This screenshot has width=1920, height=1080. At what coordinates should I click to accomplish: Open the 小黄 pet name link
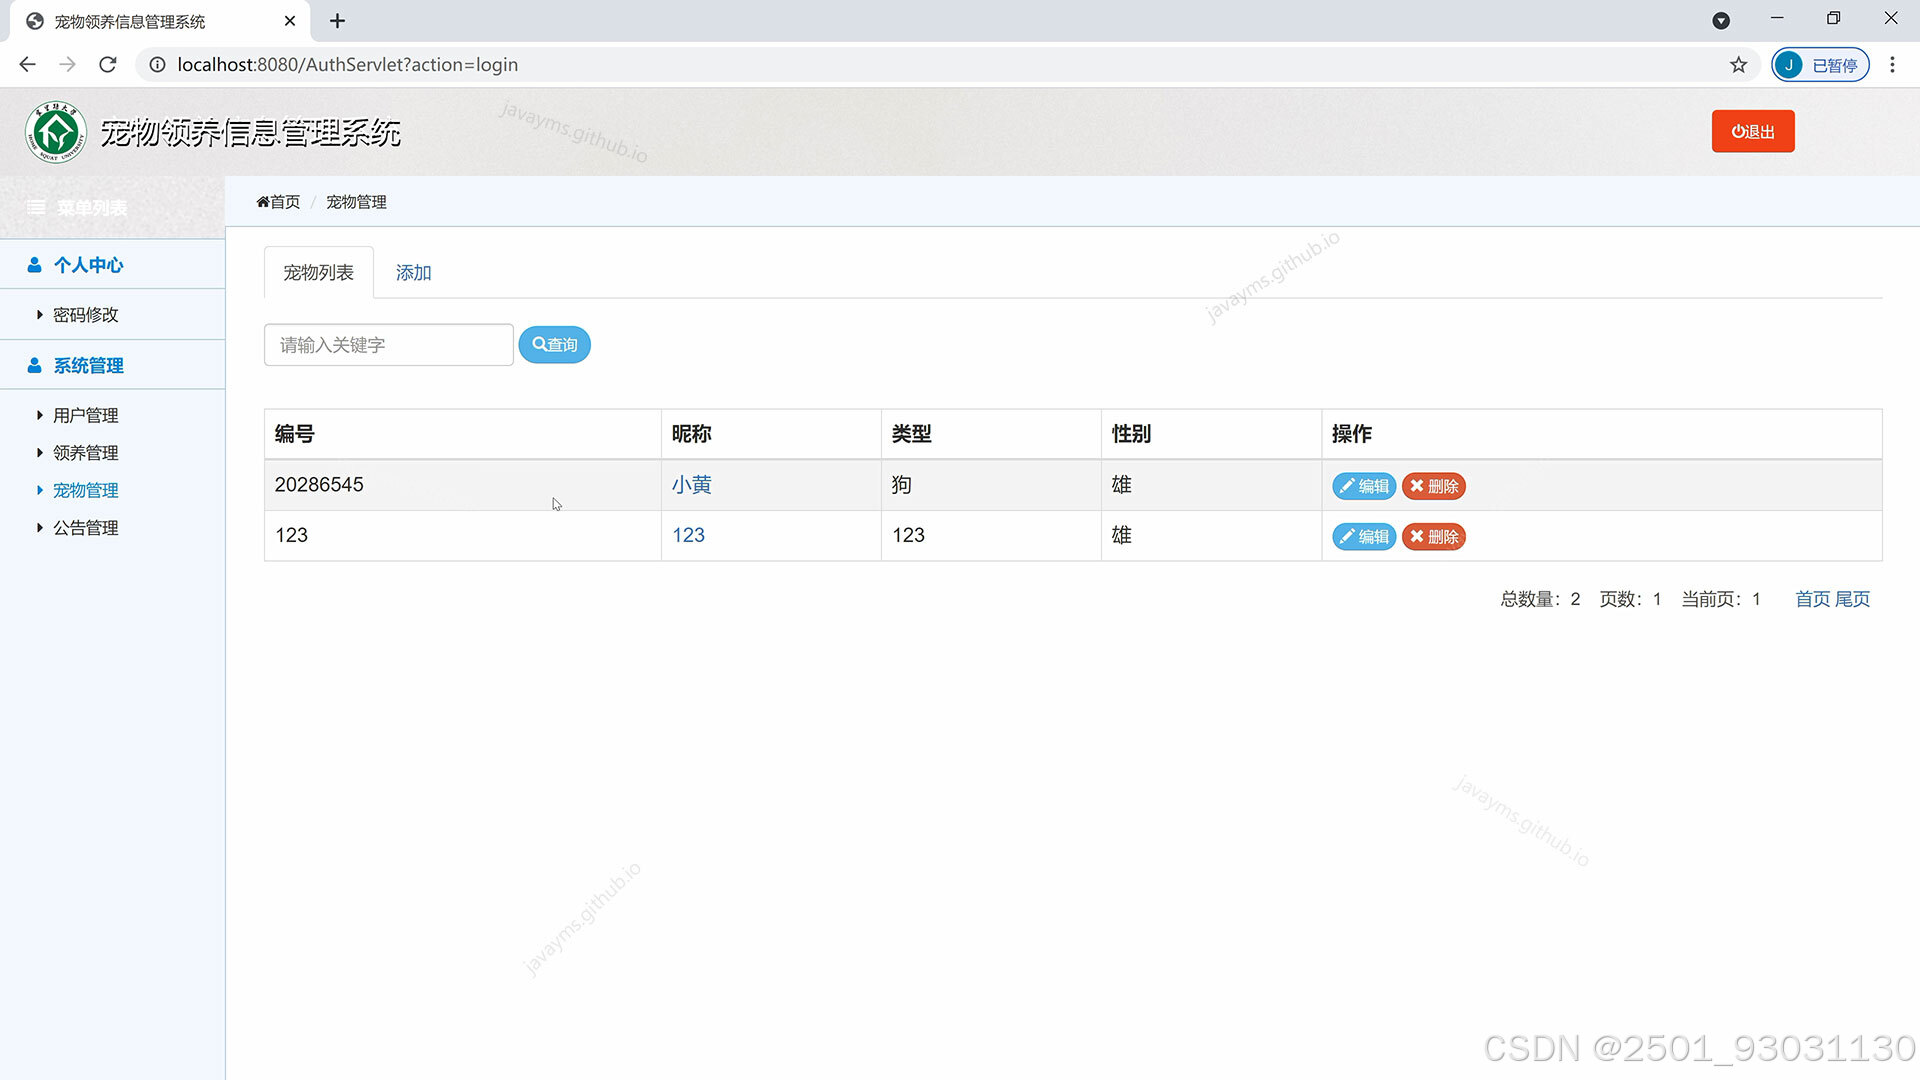click(x=692, y=485)
